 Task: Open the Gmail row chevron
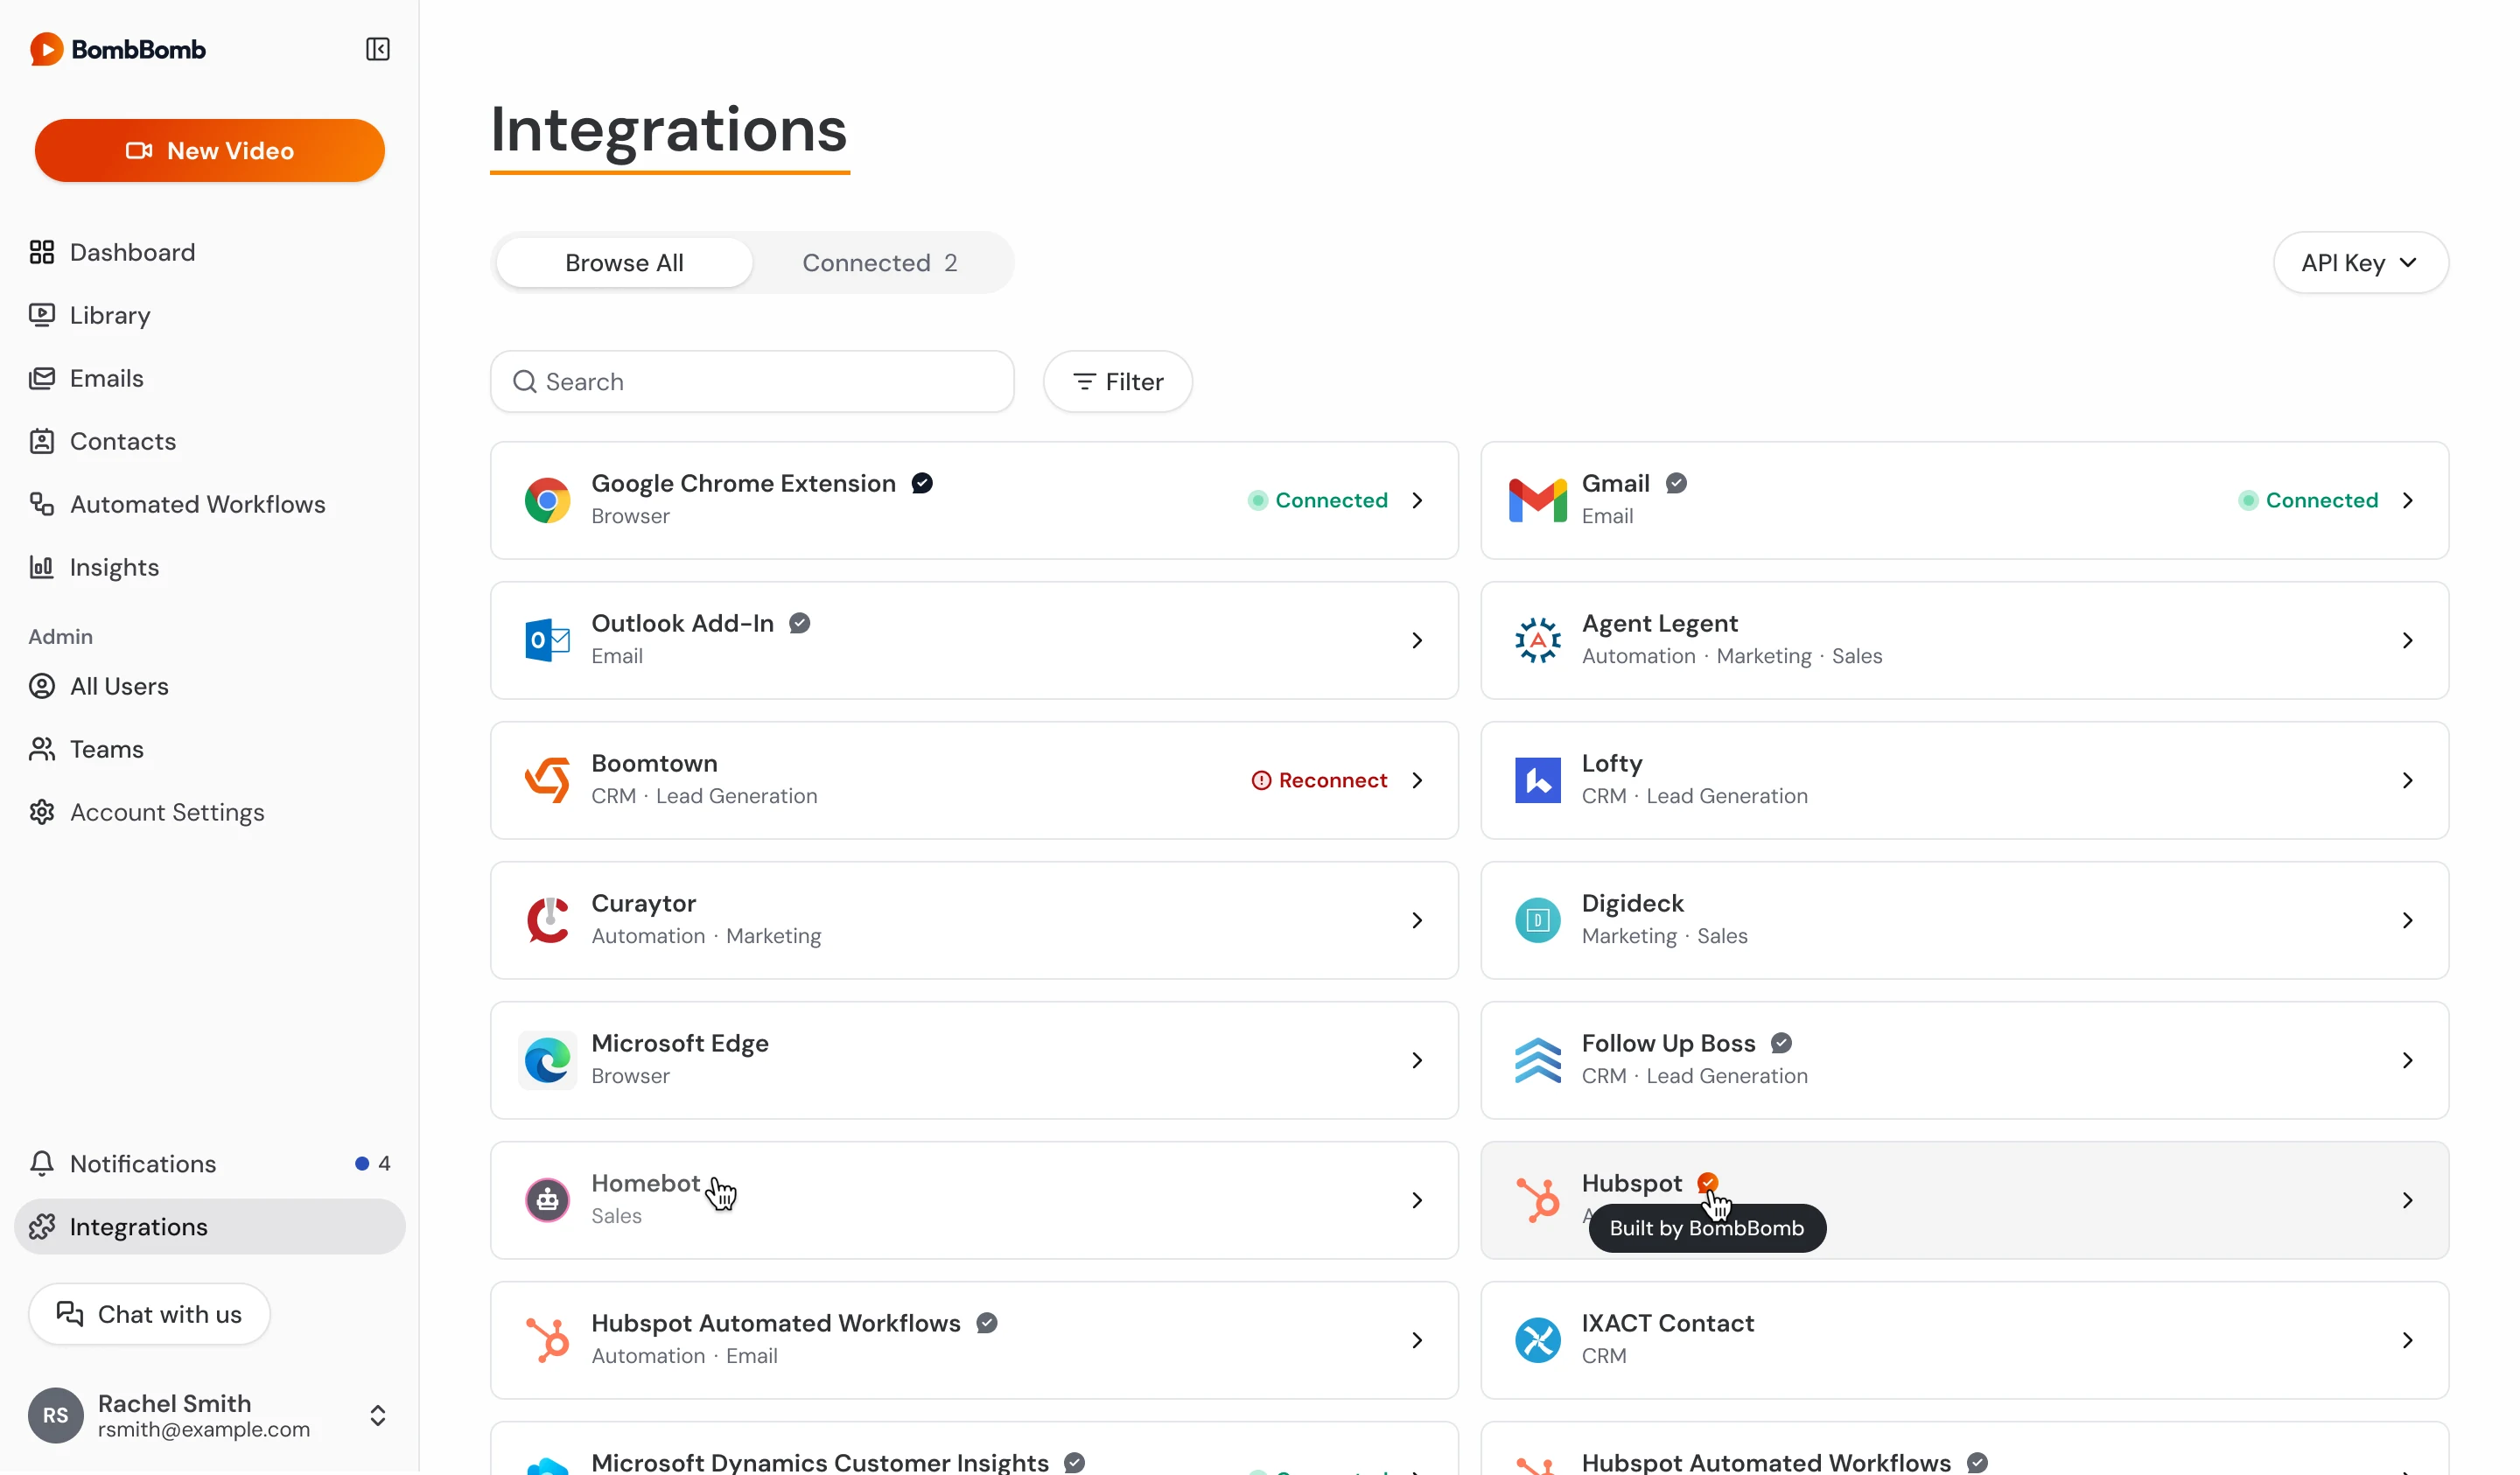2407,500
